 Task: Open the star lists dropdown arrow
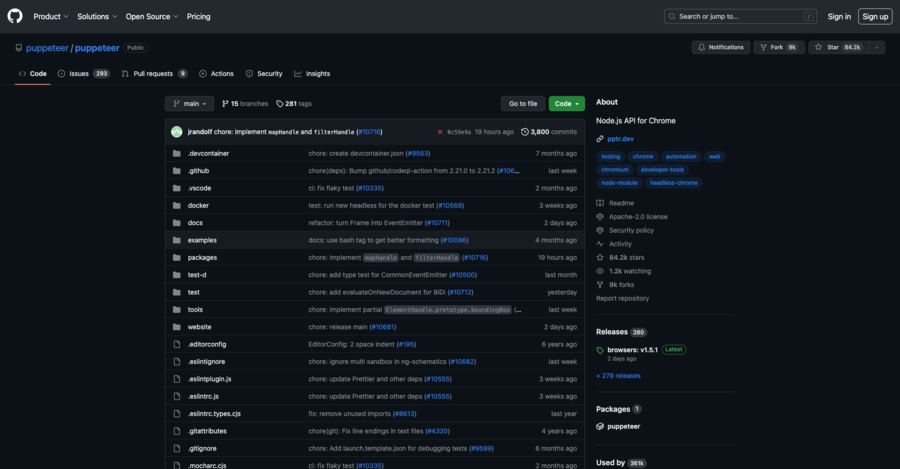tap(877, 47)
